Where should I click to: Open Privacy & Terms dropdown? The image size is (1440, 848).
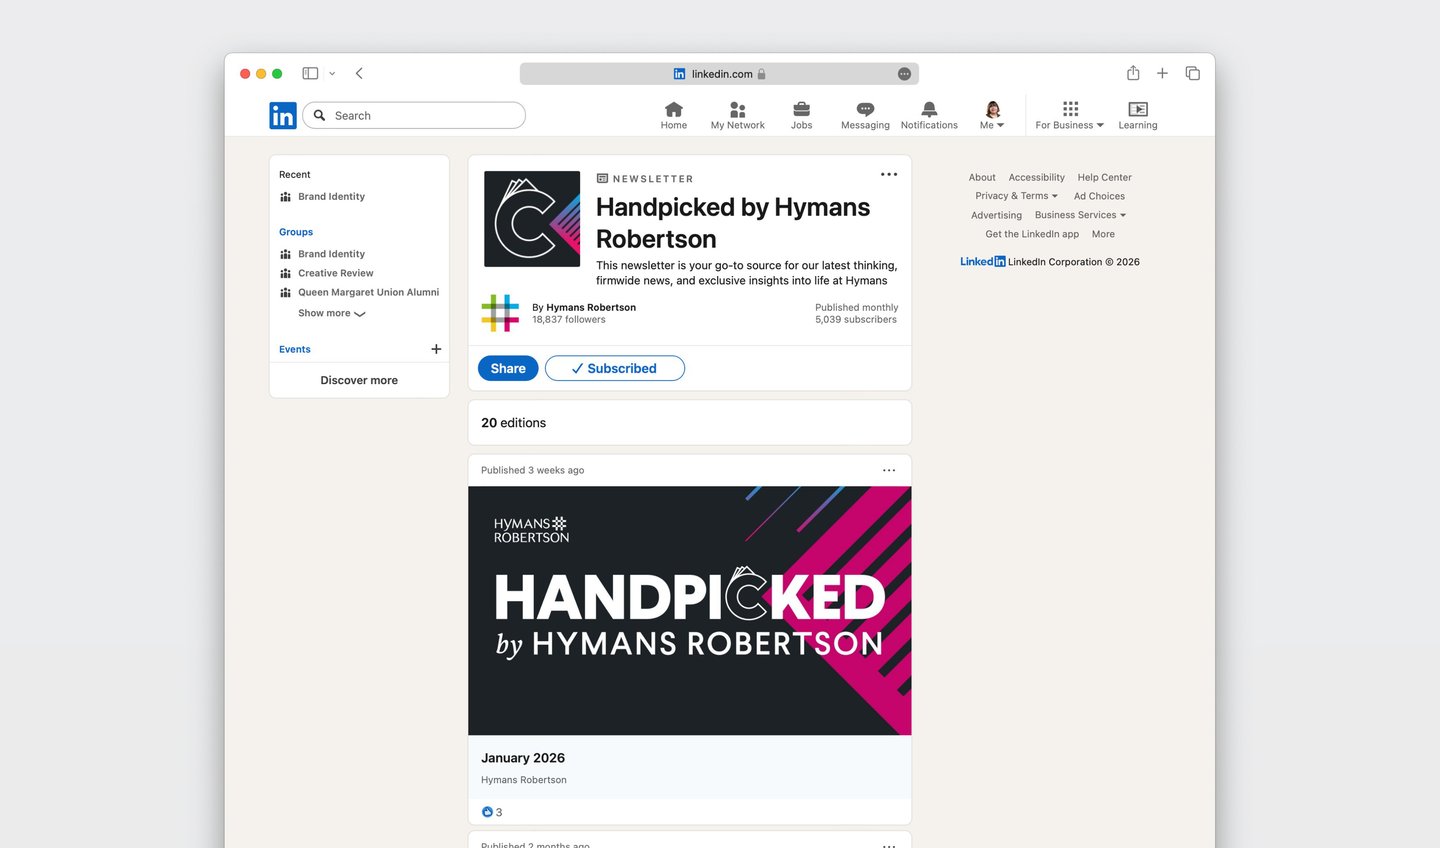tap(1016, 196)
